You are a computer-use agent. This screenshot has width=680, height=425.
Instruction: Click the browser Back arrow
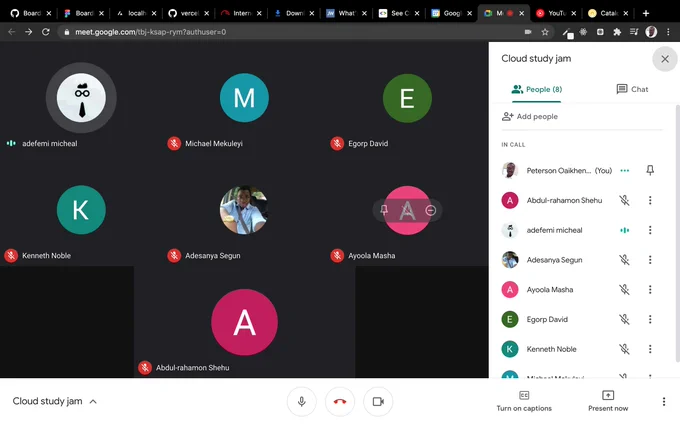12,32
